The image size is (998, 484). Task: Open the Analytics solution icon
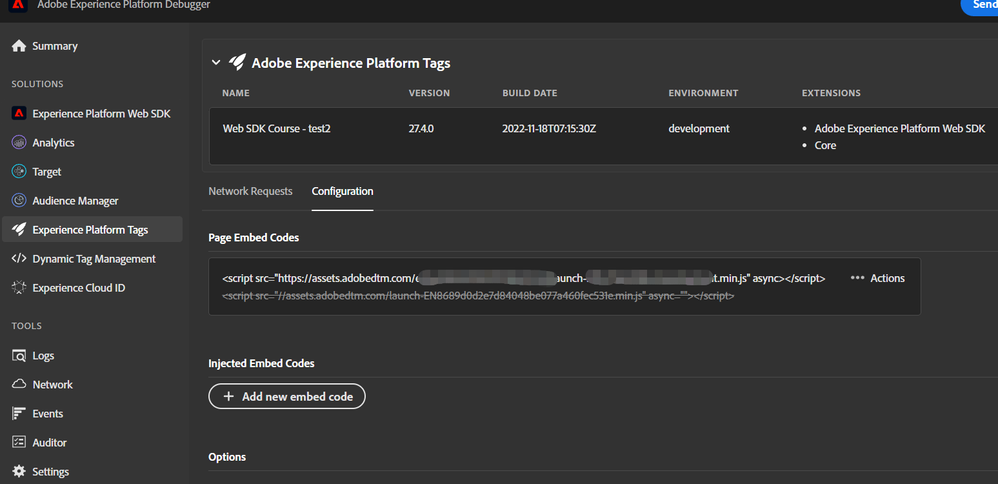[18, 143]
